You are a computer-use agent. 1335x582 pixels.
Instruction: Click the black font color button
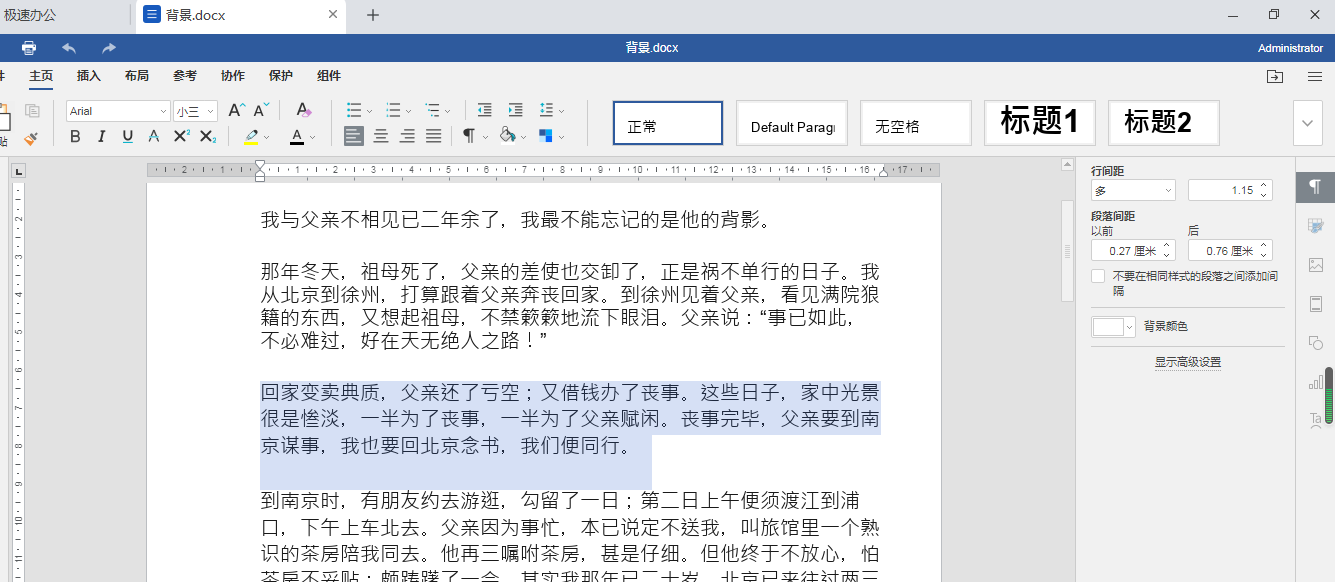point(297,137)
